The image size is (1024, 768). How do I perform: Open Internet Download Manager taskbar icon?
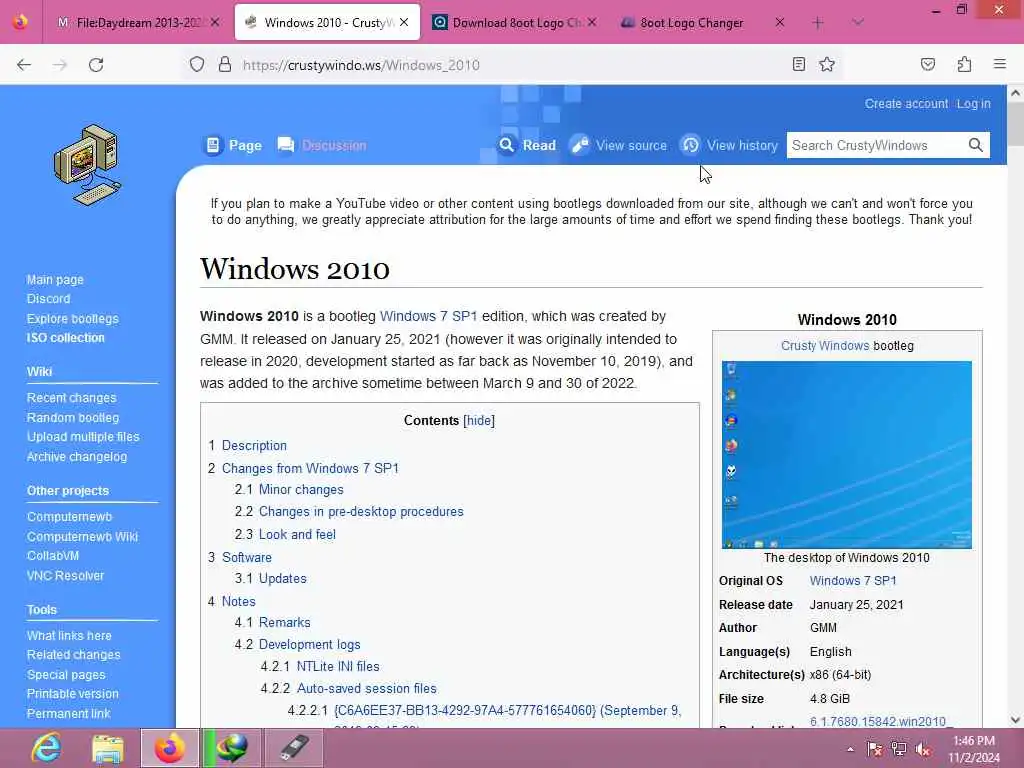tap(231, 748)
